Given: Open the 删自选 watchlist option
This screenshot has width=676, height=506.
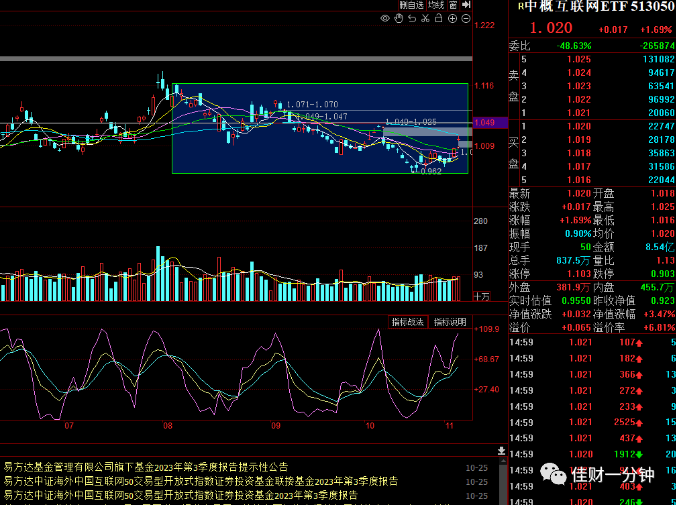Looking at the screenshot, I should (x=412, y=5).
